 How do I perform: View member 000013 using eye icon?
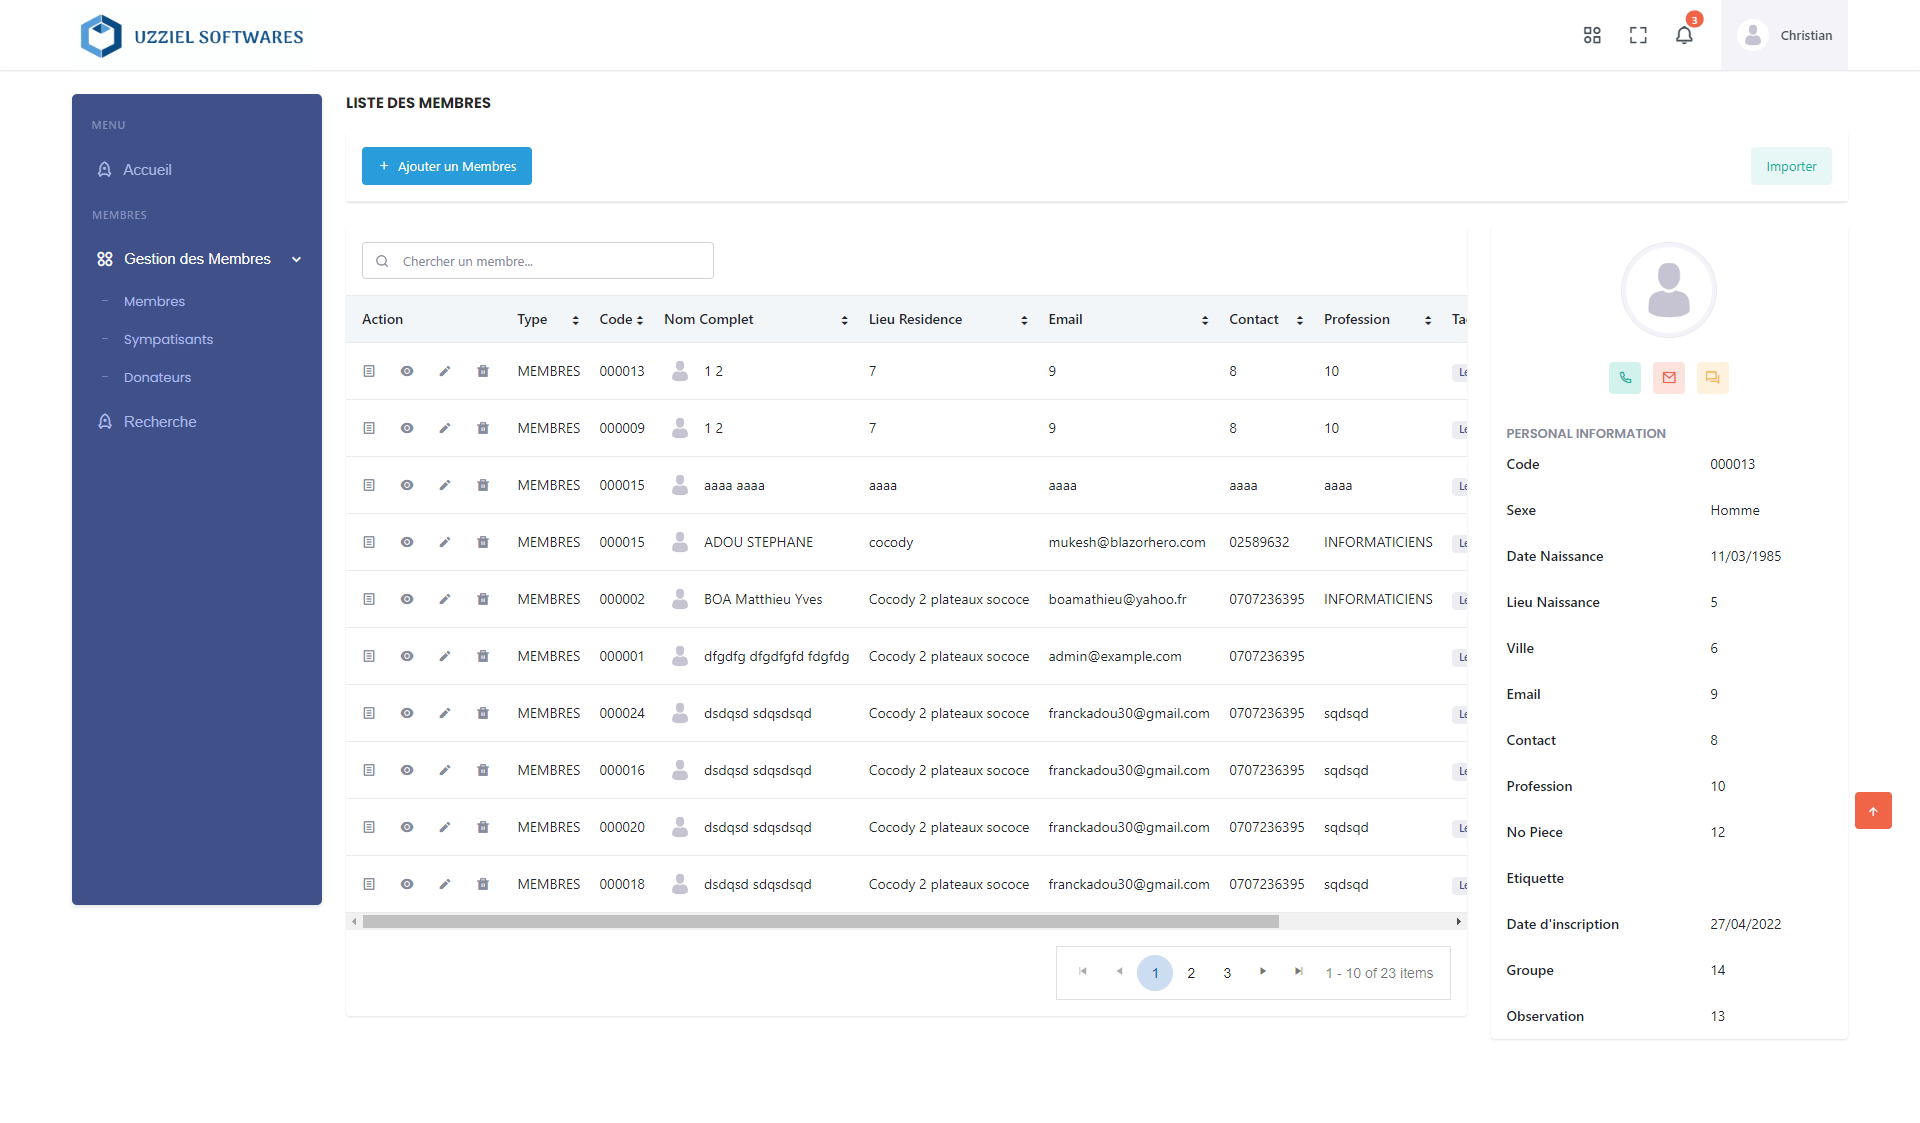click(407, 371)
